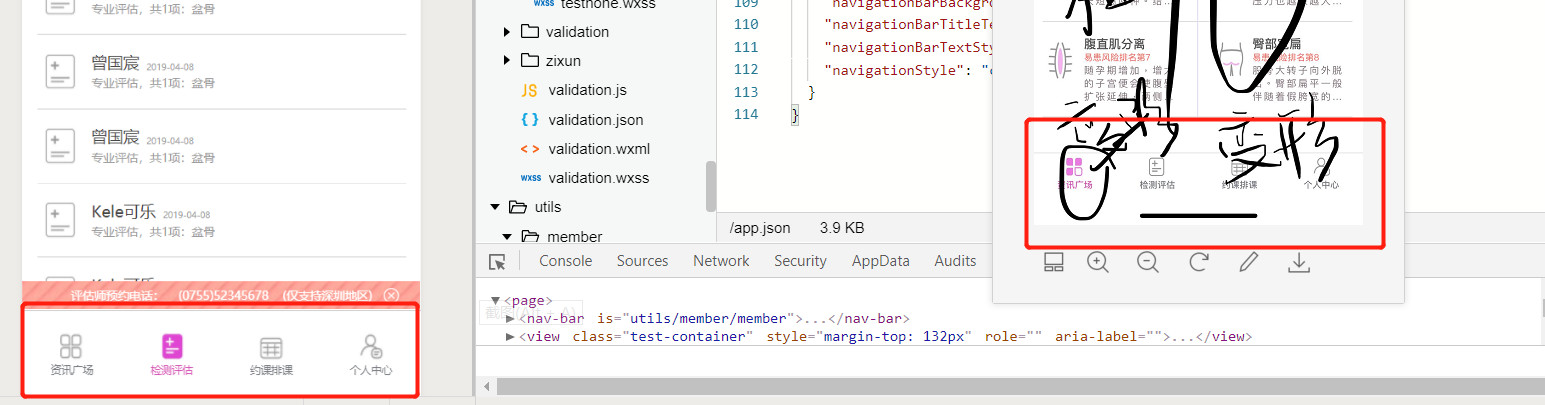This screenshot has height=405, width=1545.
Task: Open validation.wxml file
Action: [598, 149]
